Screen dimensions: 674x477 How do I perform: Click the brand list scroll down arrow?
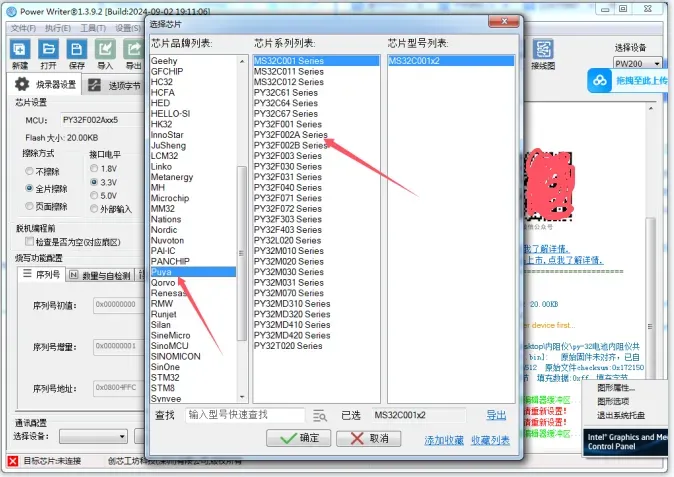click(242, 397)
